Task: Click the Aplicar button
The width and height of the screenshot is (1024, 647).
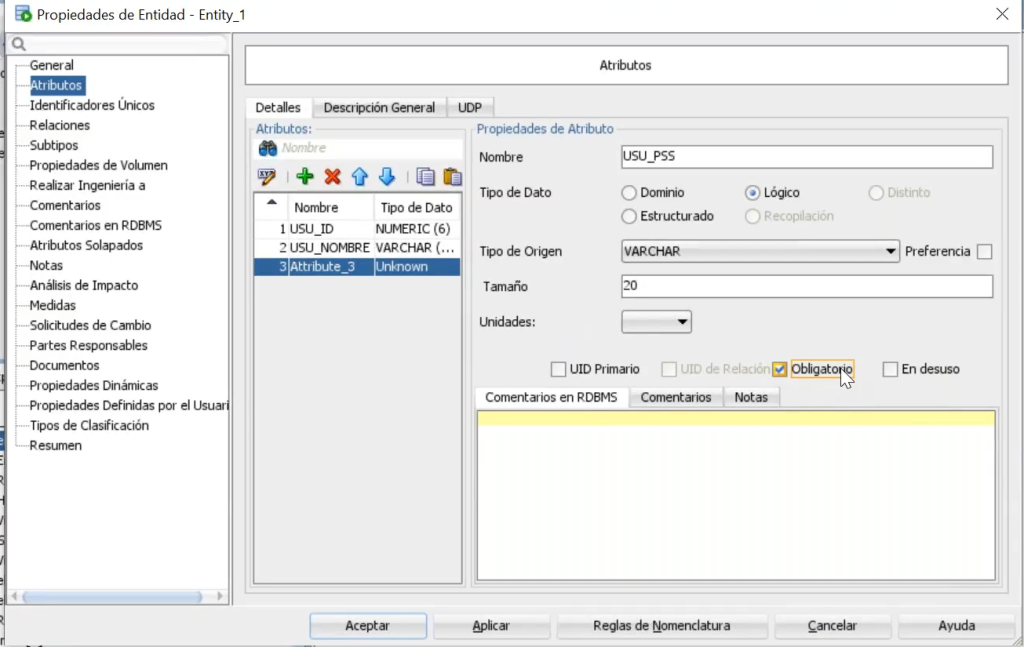Action: pyautogui.click(x=491, y=625)
